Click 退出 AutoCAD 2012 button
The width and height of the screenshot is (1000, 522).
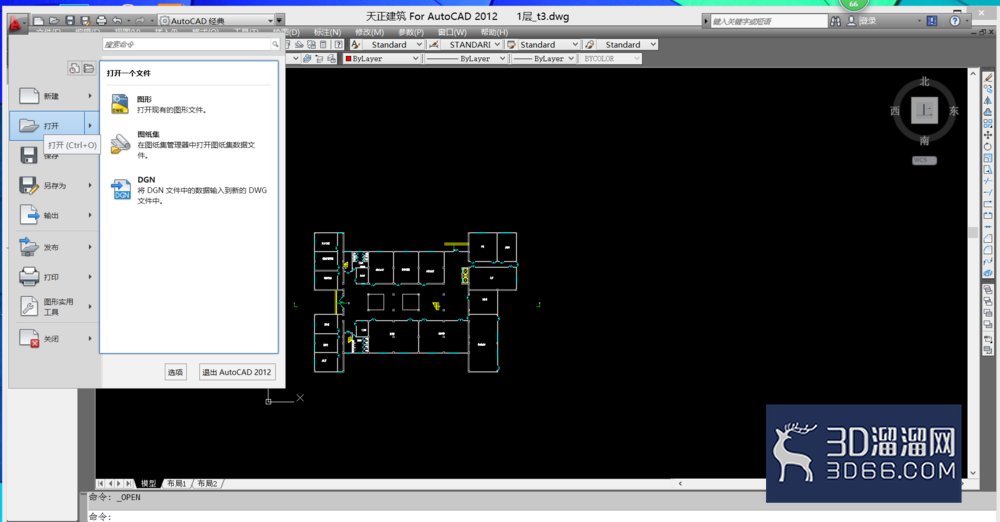[x=237, y=372]
